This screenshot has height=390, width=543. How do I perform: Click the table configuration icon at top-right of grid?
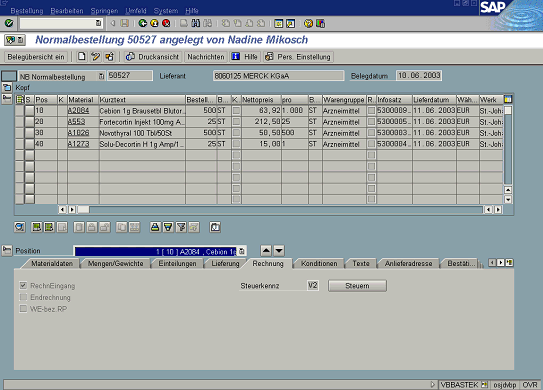click(508, 99)
